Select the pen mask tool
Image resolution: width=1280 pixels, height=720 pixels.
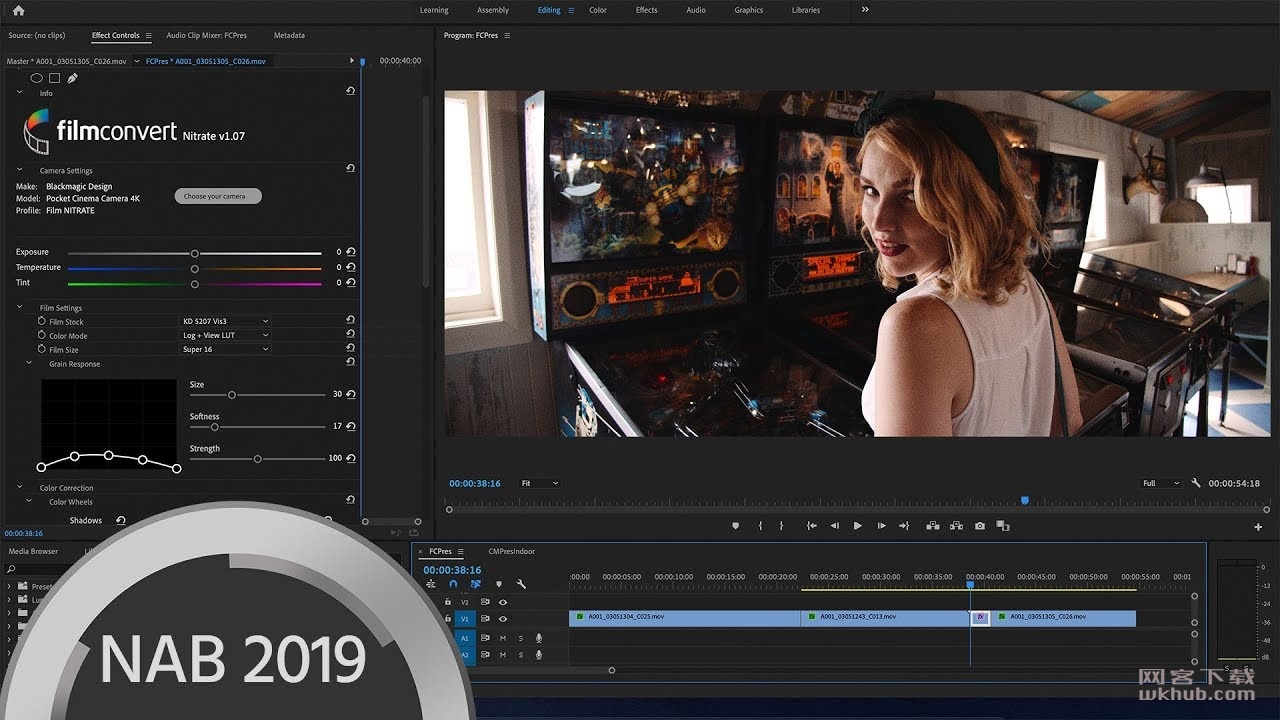(x=72, y=77)
